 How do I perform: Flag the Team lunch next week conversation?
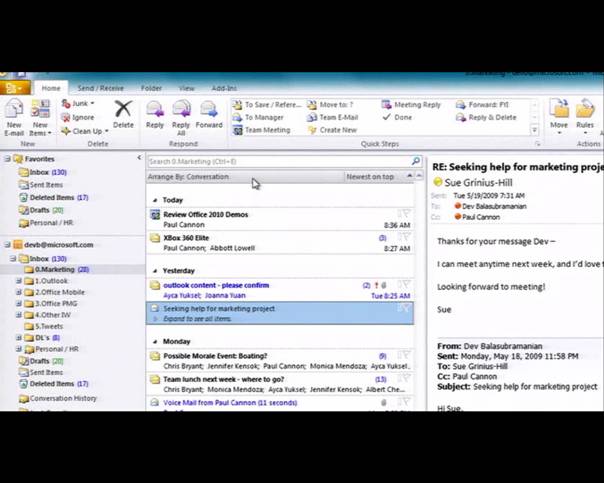click(x=404, y=379)
